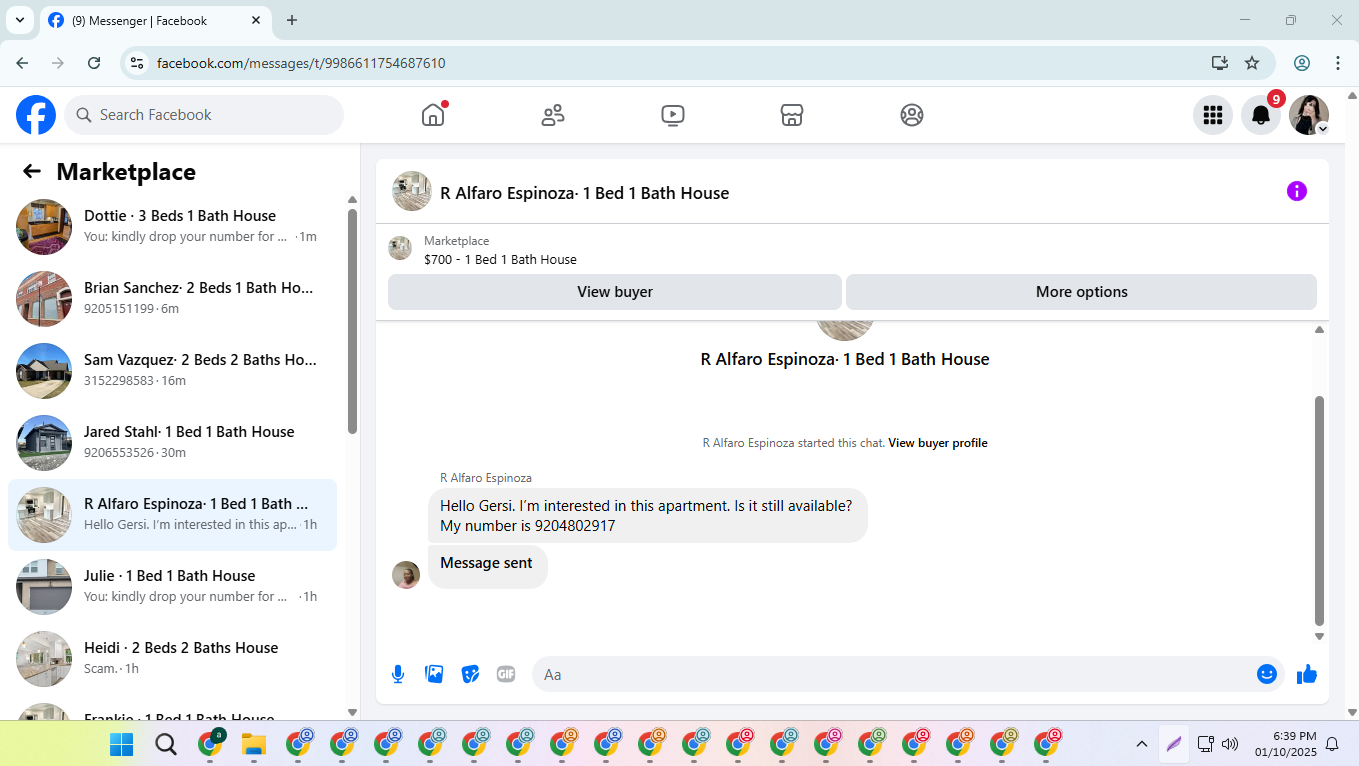Open the tab search dropdown chevron
The height and width of the screenshot is (766, 1359).
pyautogui.click(x=19, y=20)
